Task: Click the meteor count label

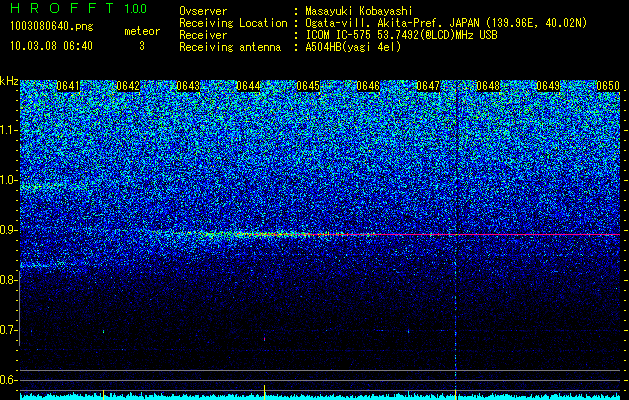Action: (142, 31)
